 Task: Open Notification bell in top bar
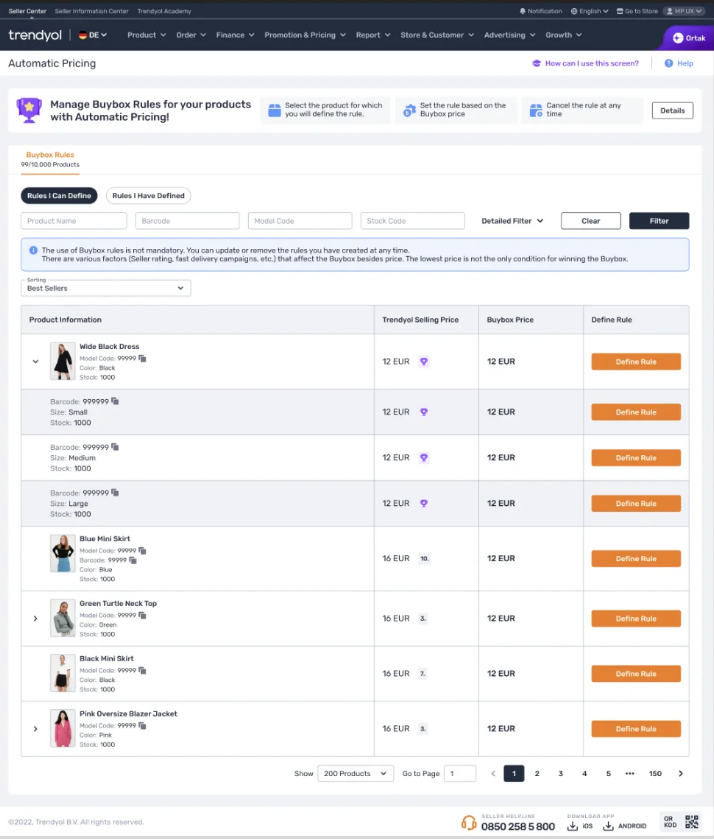coord(523,11)
